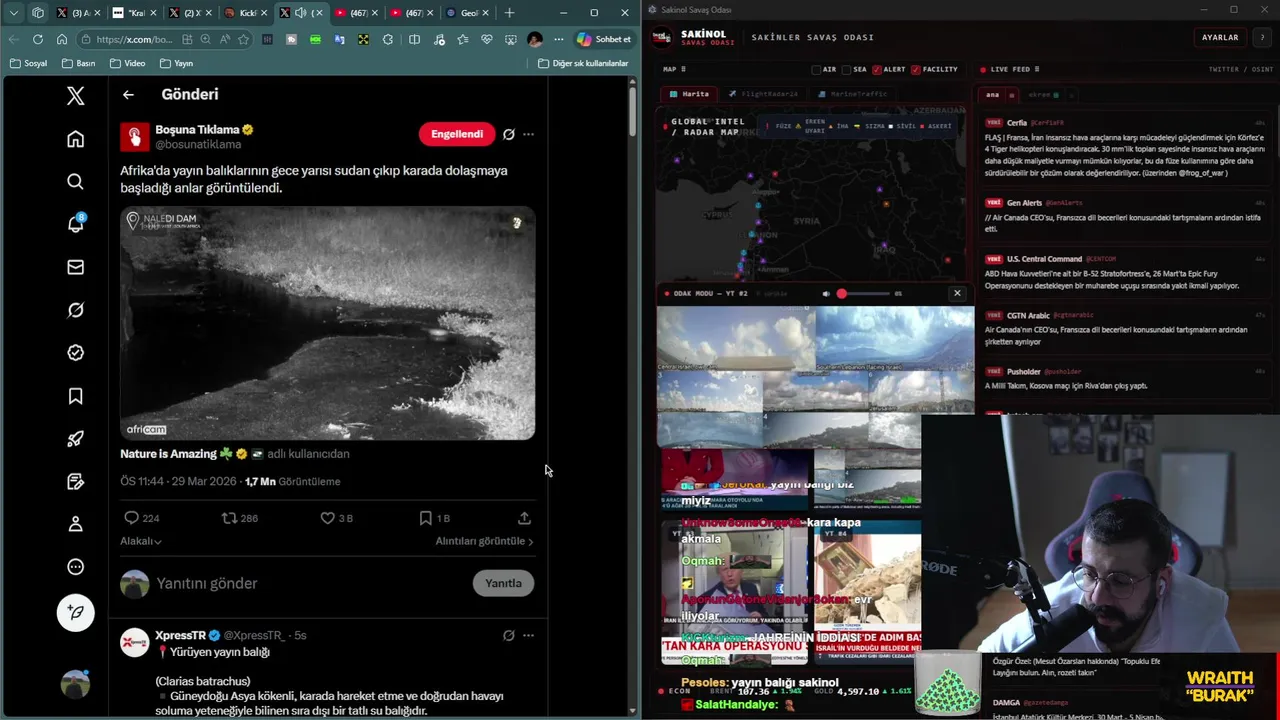Mute the Odak Modu YT #2 speaker
Image resolution: width=1280 pixels, height=720 pixels.
pyautogui.click(x=826, y=294)
